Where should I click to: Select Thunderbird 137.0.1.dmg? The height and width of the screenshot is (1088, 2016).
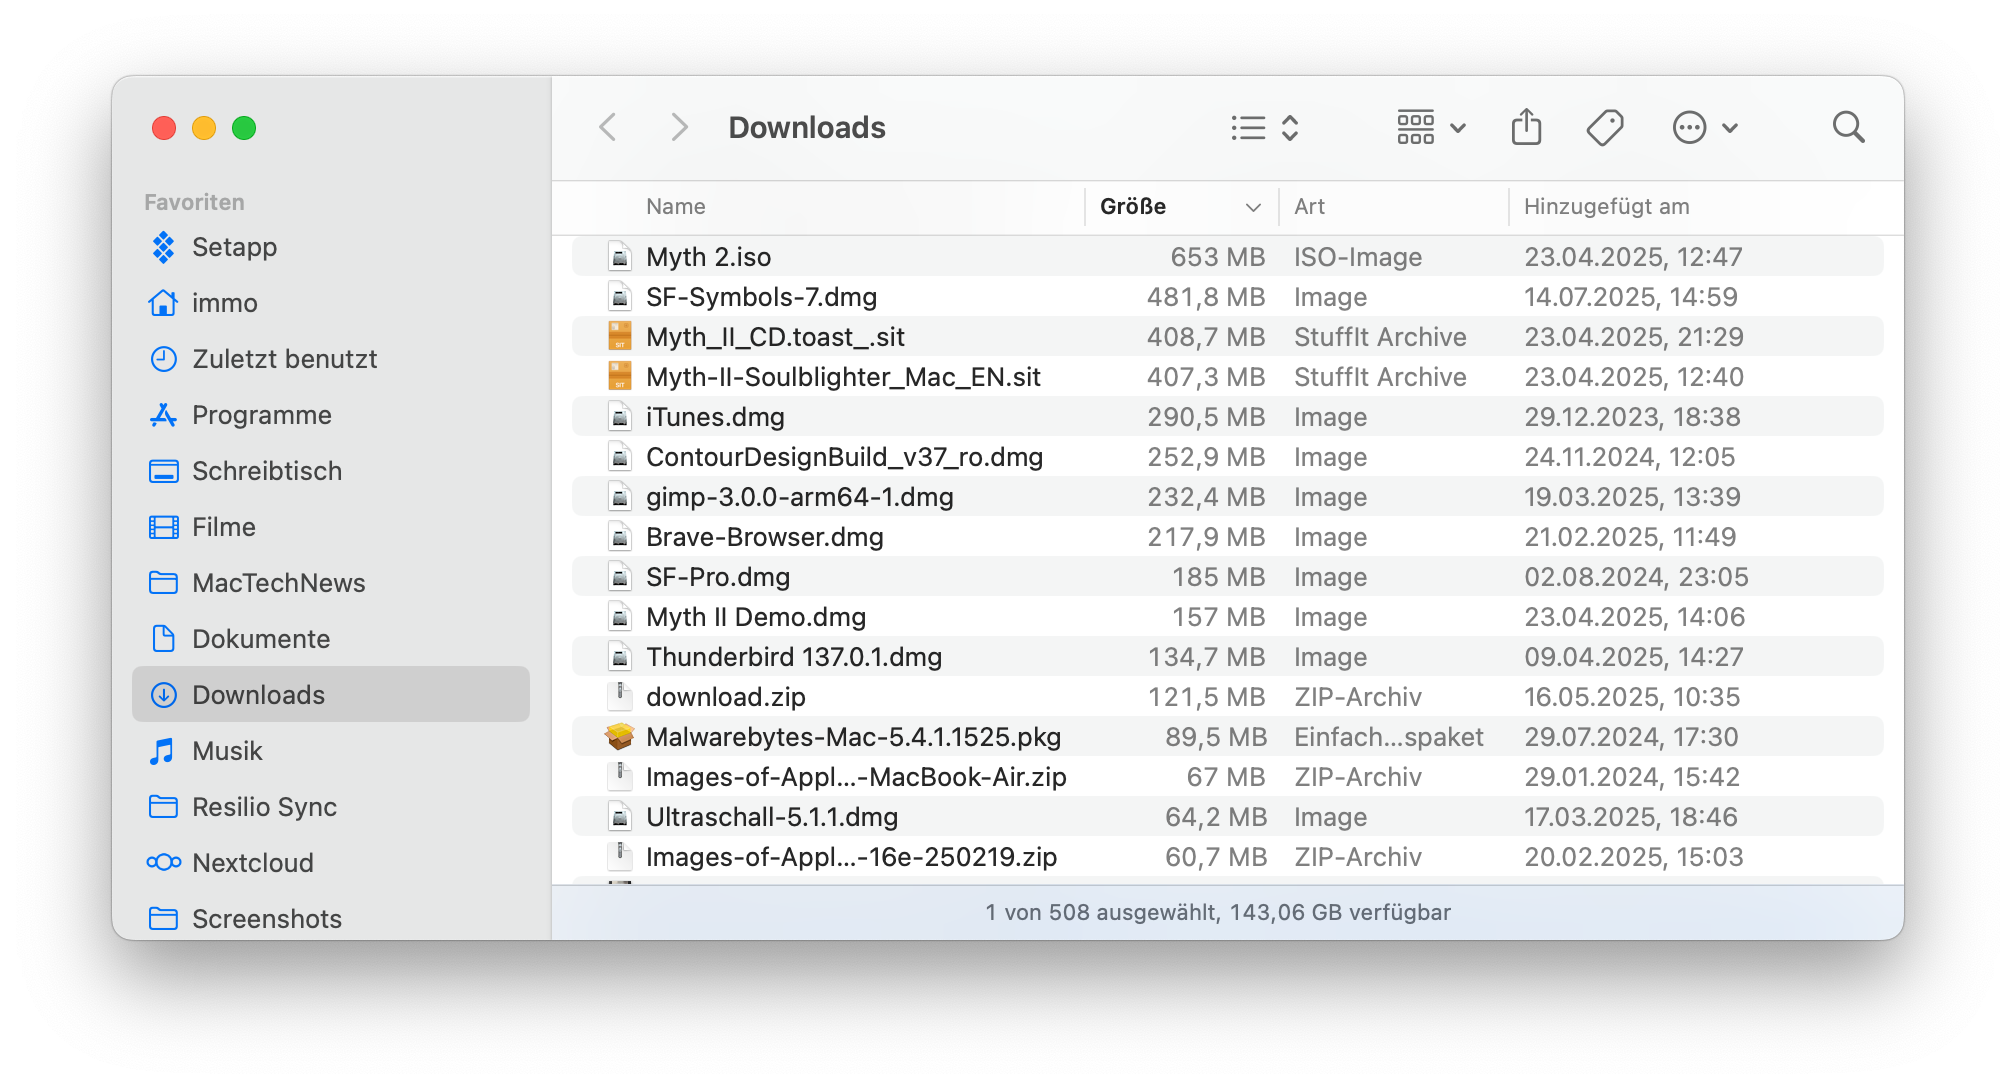pyautogui.click(x=1228, y=657)
